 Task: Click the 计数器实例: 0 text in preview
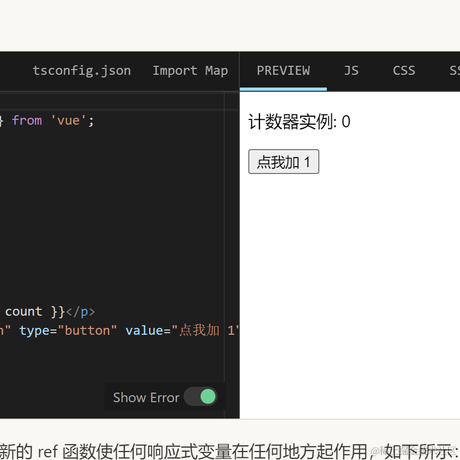click(299, 122)
